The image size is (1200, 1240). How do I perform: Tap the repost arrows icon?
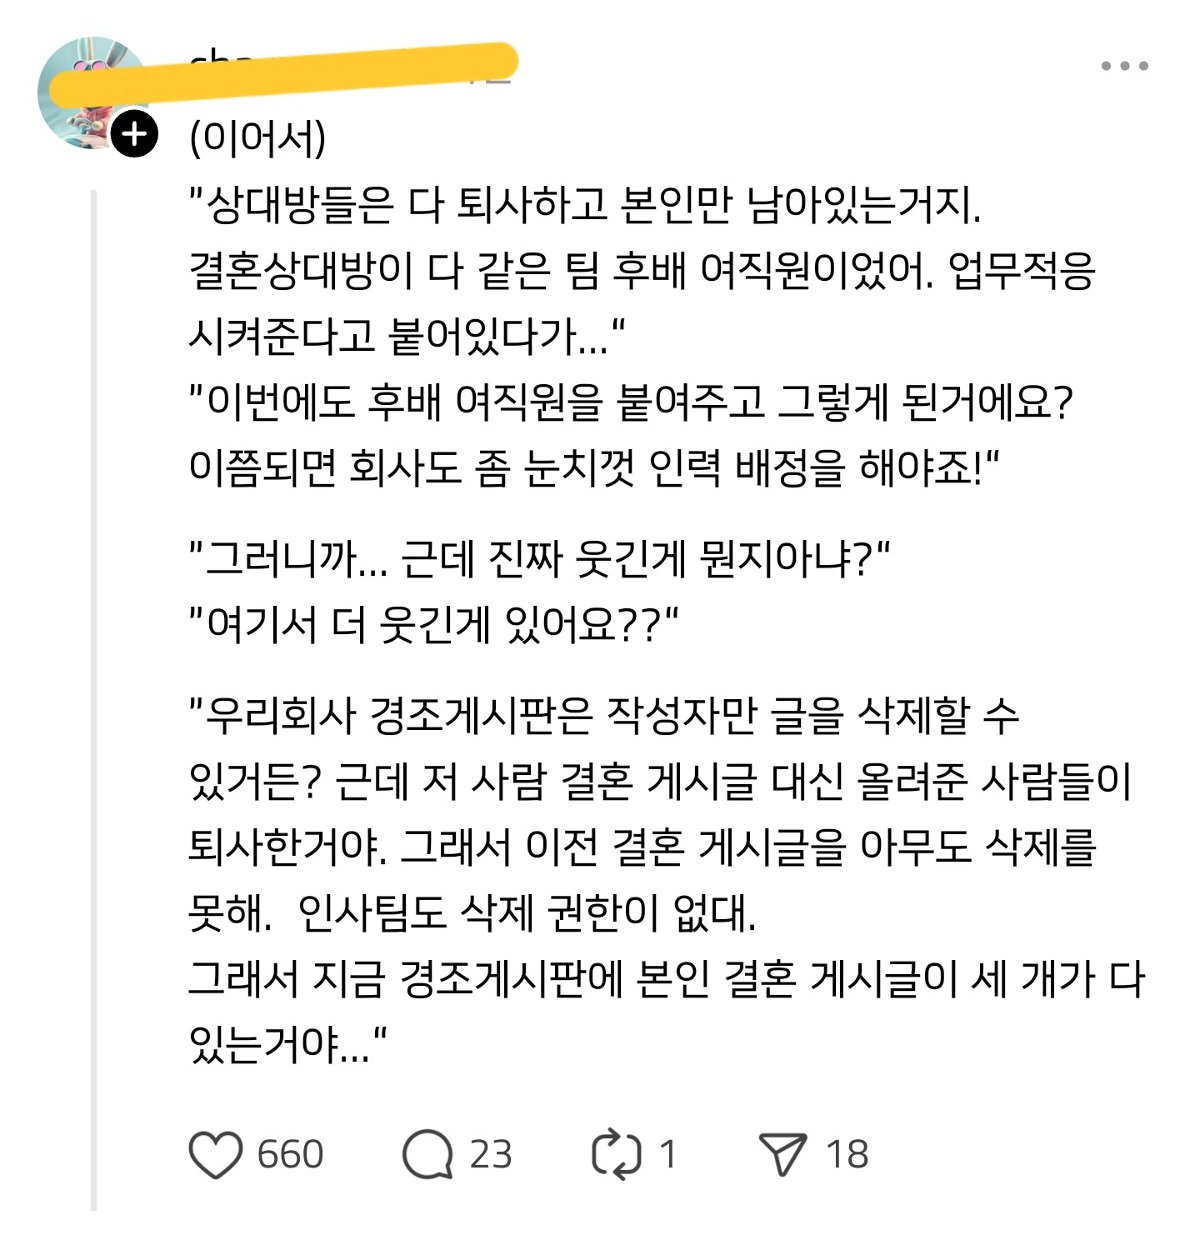pyautogui.click(x=615, y=1154)
